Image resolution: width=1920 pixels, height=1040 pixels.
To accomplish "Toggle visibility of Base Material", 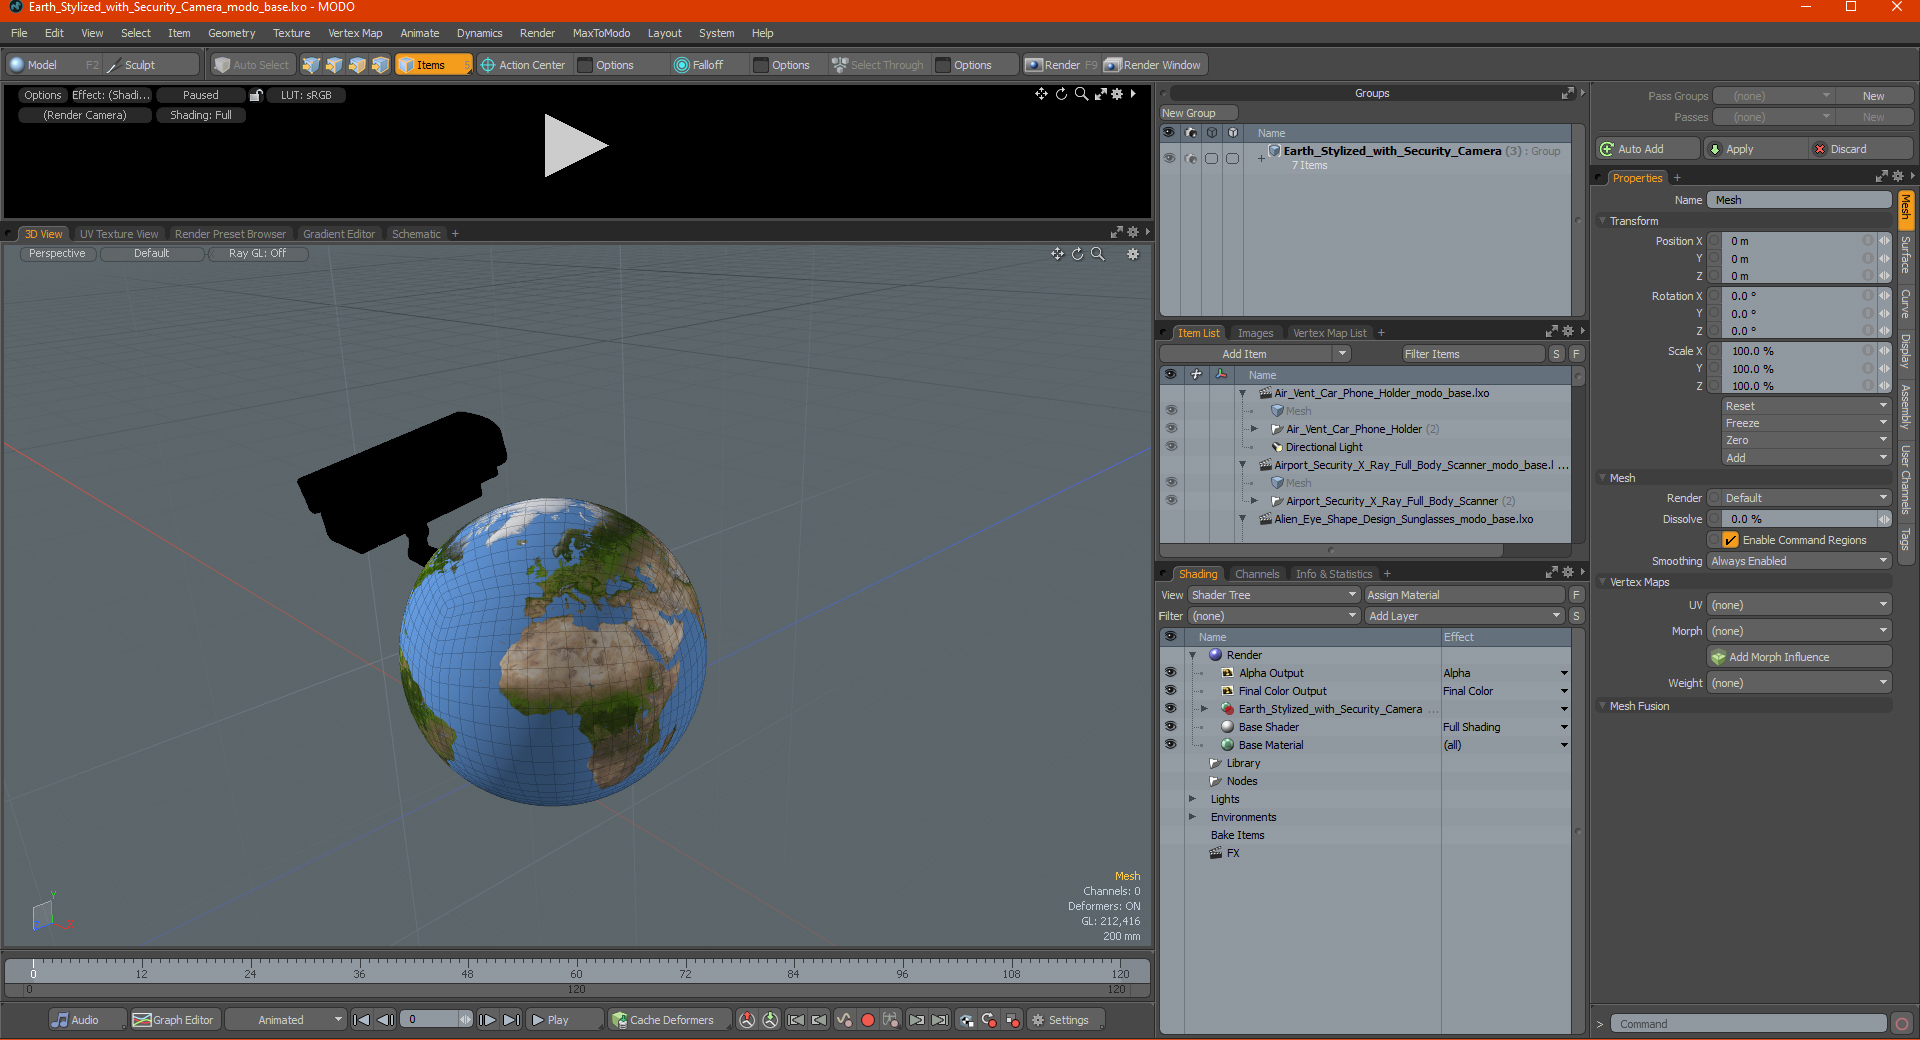I will point(1170,745).
